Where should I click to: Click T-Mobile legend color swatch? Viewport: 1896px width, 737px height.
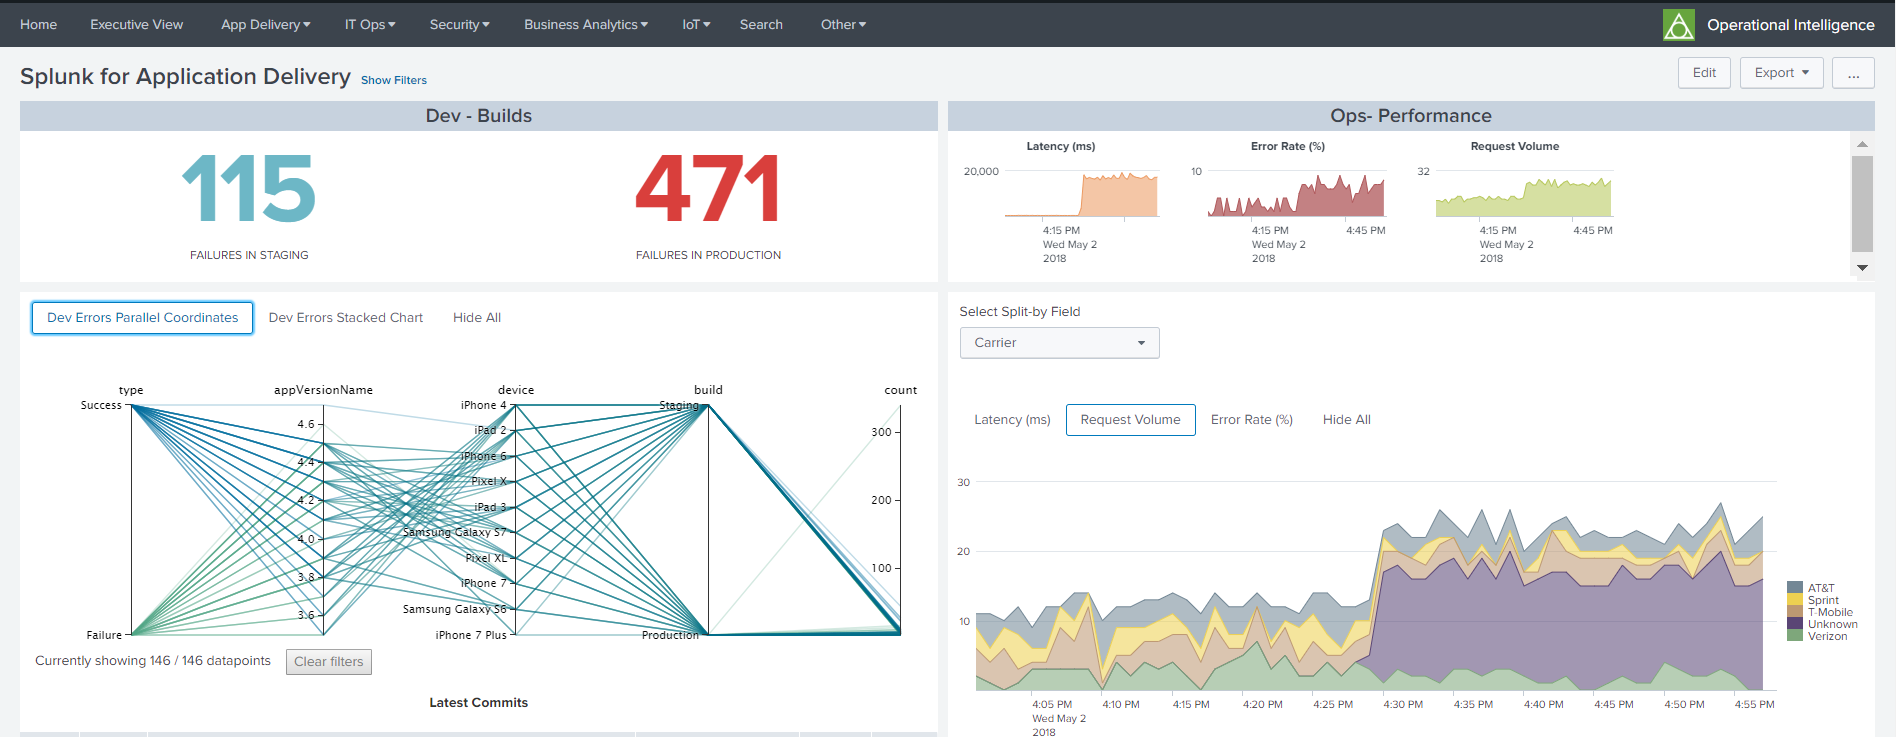pyautogui.click(x=1795, y=612)
